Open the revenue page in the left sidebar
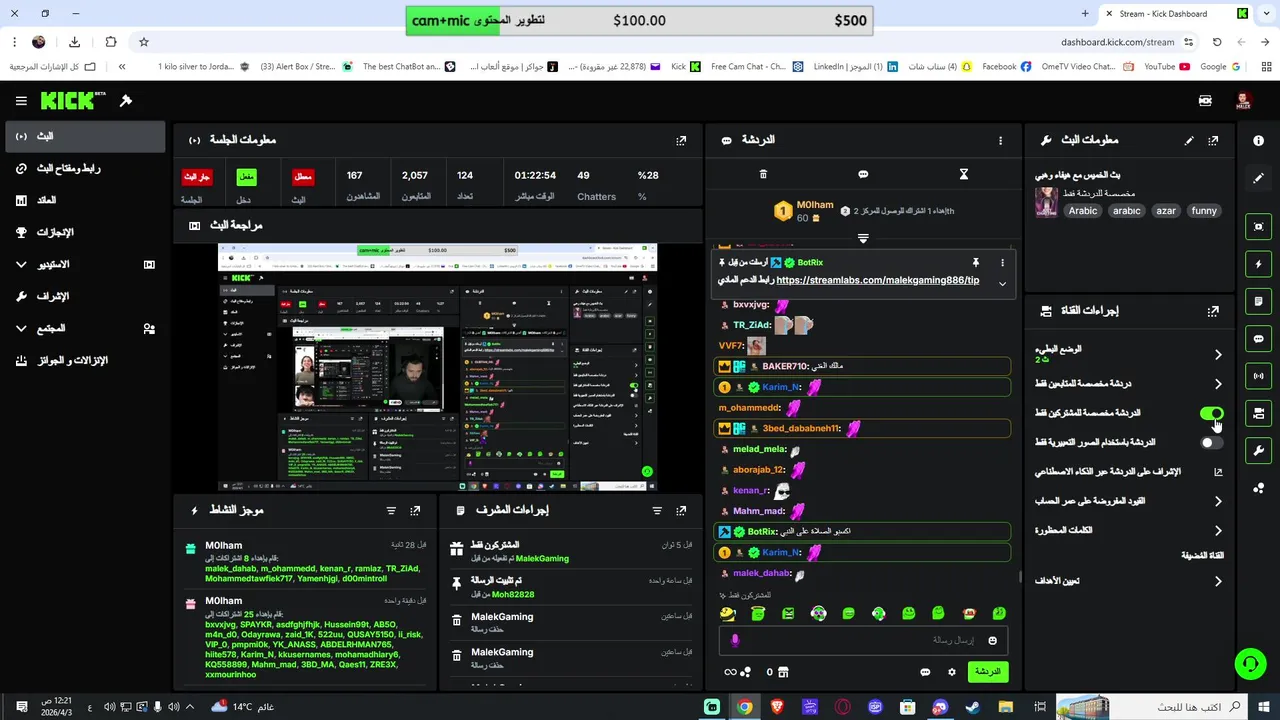Viewport: 1280px width, 720px height. 85,200
